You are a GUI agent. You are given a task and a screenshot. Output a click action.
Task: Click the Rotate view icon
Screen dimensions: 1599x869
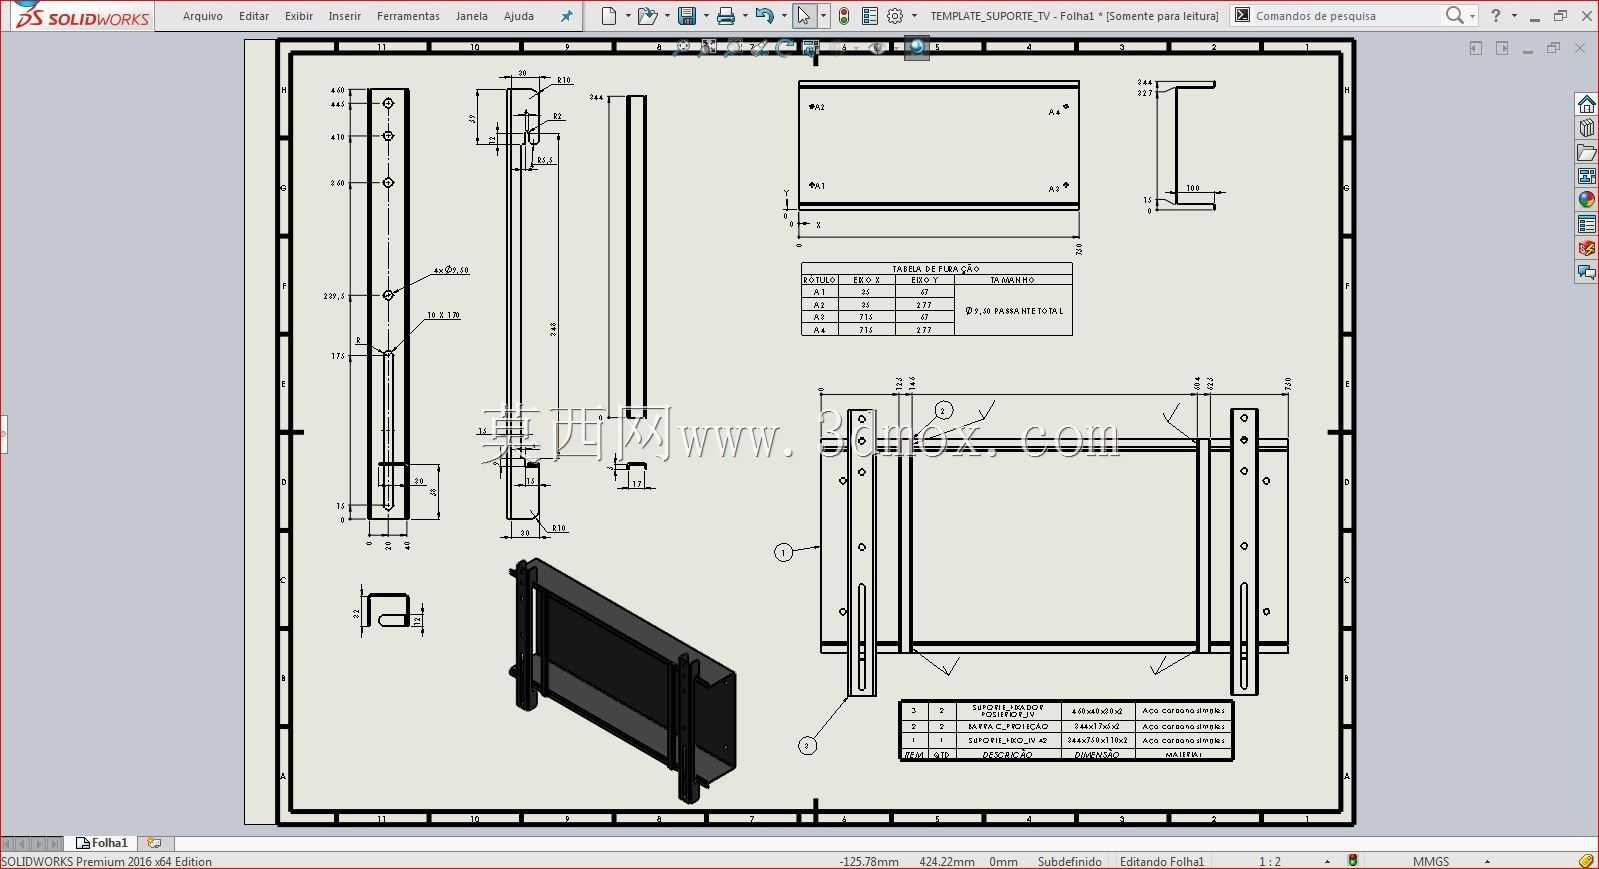(x=786, y=47)
